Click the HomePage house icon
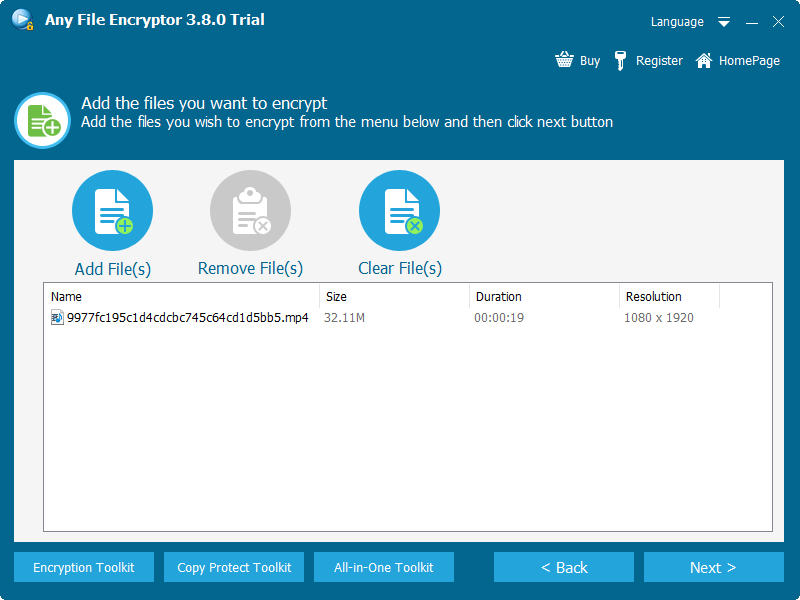 click(704, 60)
